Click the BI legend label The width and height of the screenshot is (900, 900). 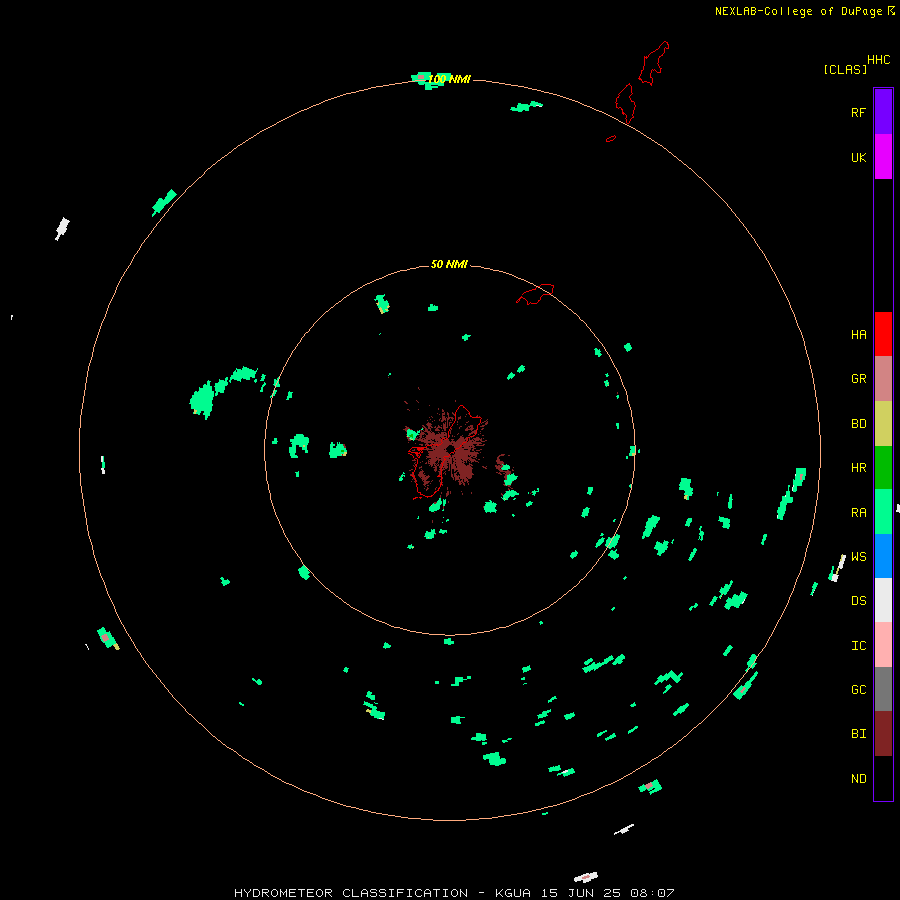tap(858, 734)
